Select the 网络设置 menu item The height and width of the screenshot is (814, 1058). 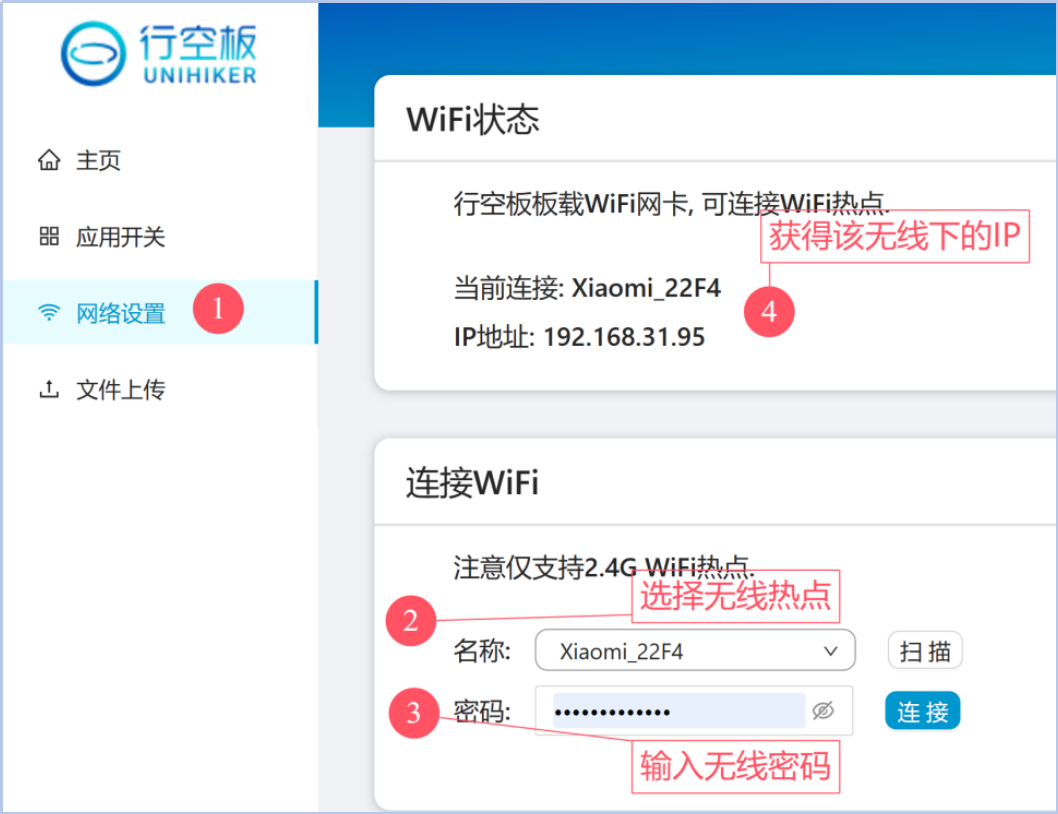[x=159, y=313]
